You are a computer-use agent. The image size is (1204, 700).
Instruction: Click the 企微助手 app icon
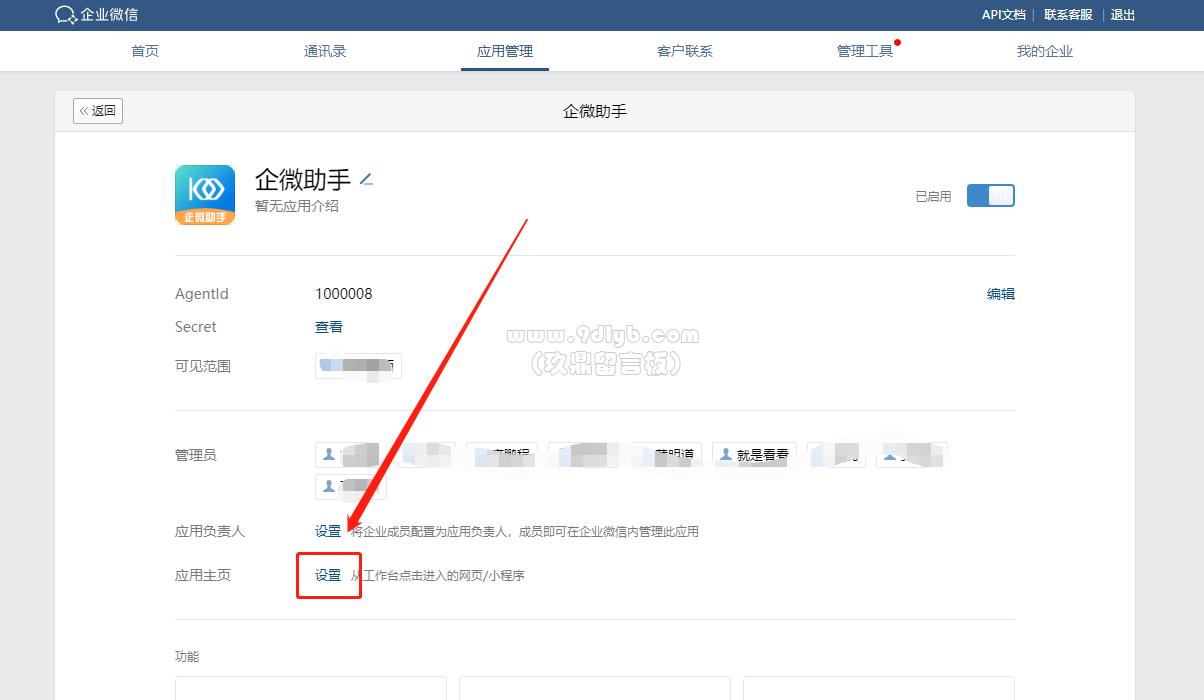pyautogui.click(x=205, y=195)
